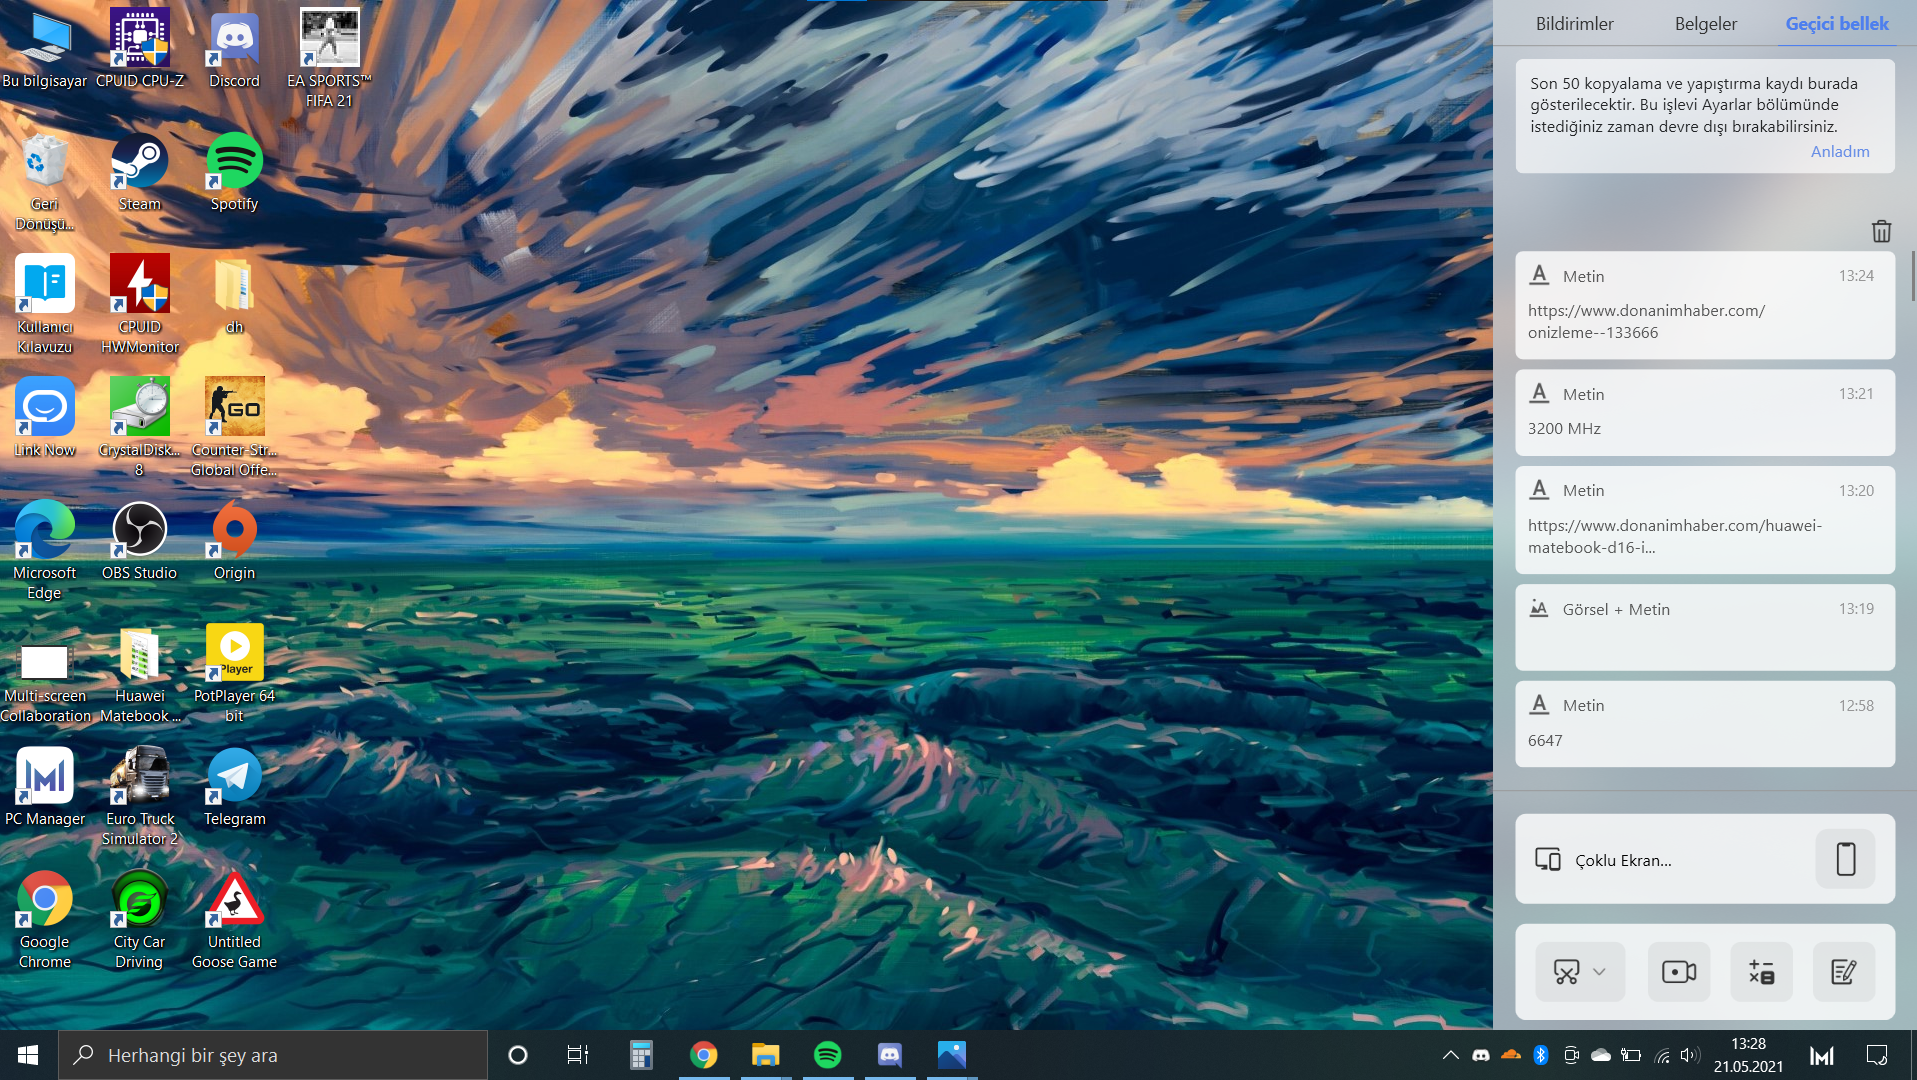Select the 3200 MHz clipboard entry
The height and width of the screenshot is (1080, 1917).
pos(1705,412)
